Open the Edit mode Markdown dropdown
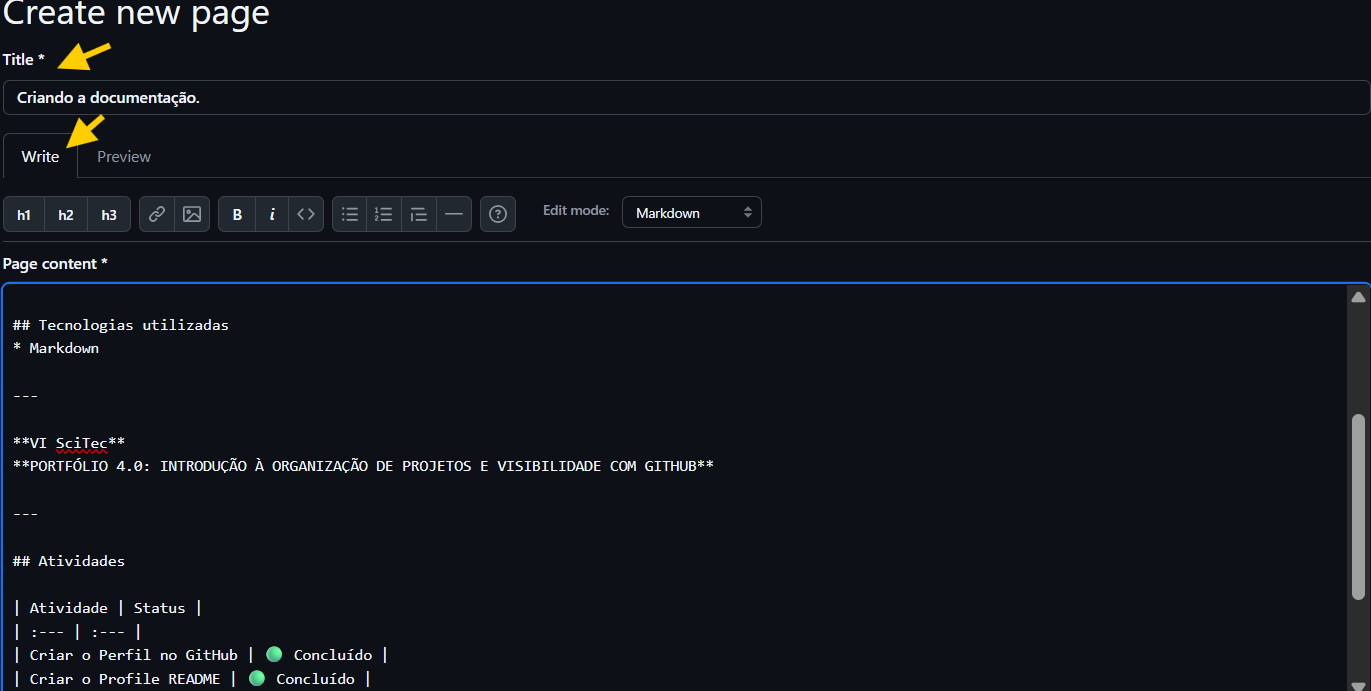 point(692,213)
